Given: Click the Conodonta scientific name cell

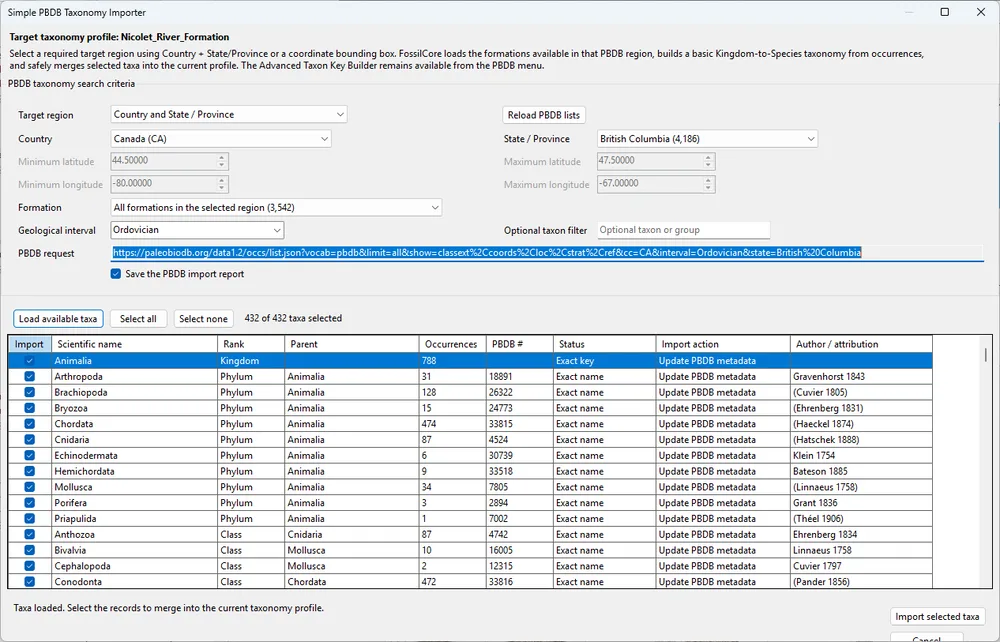Looking at the screenshot, I should [134, 581].
